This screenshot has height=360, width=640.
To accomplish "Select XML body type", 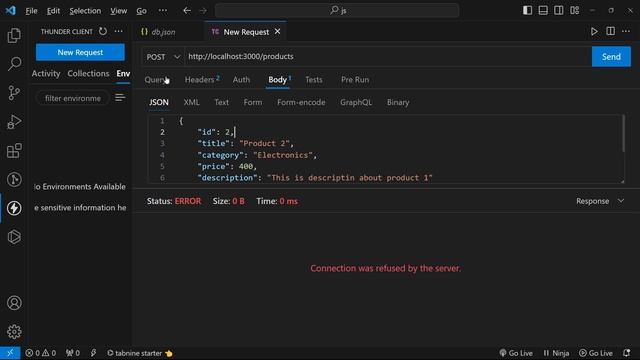I will pos(191,102).
